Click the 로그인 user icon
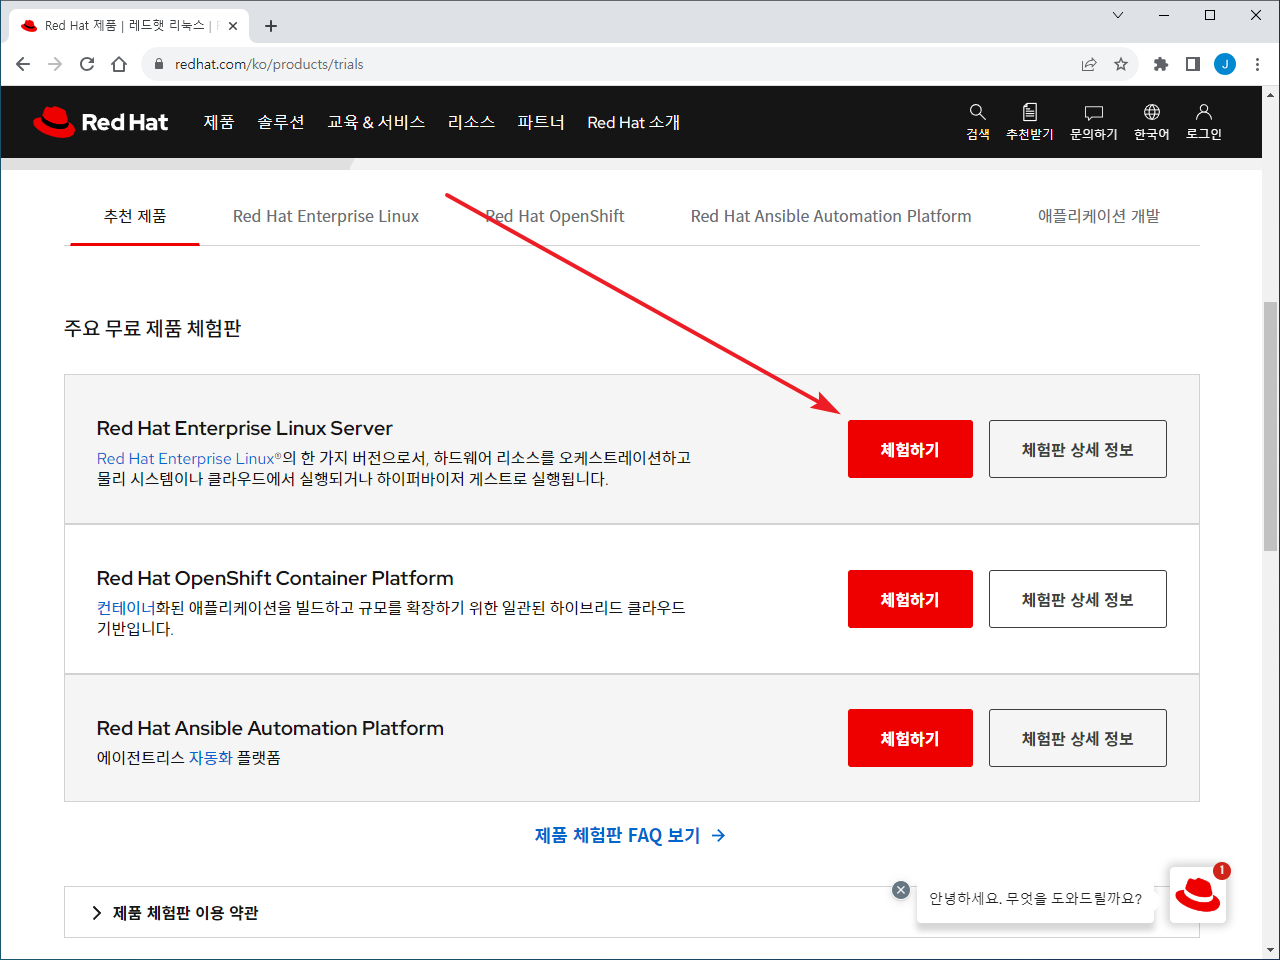 (x=1204, y=121)
